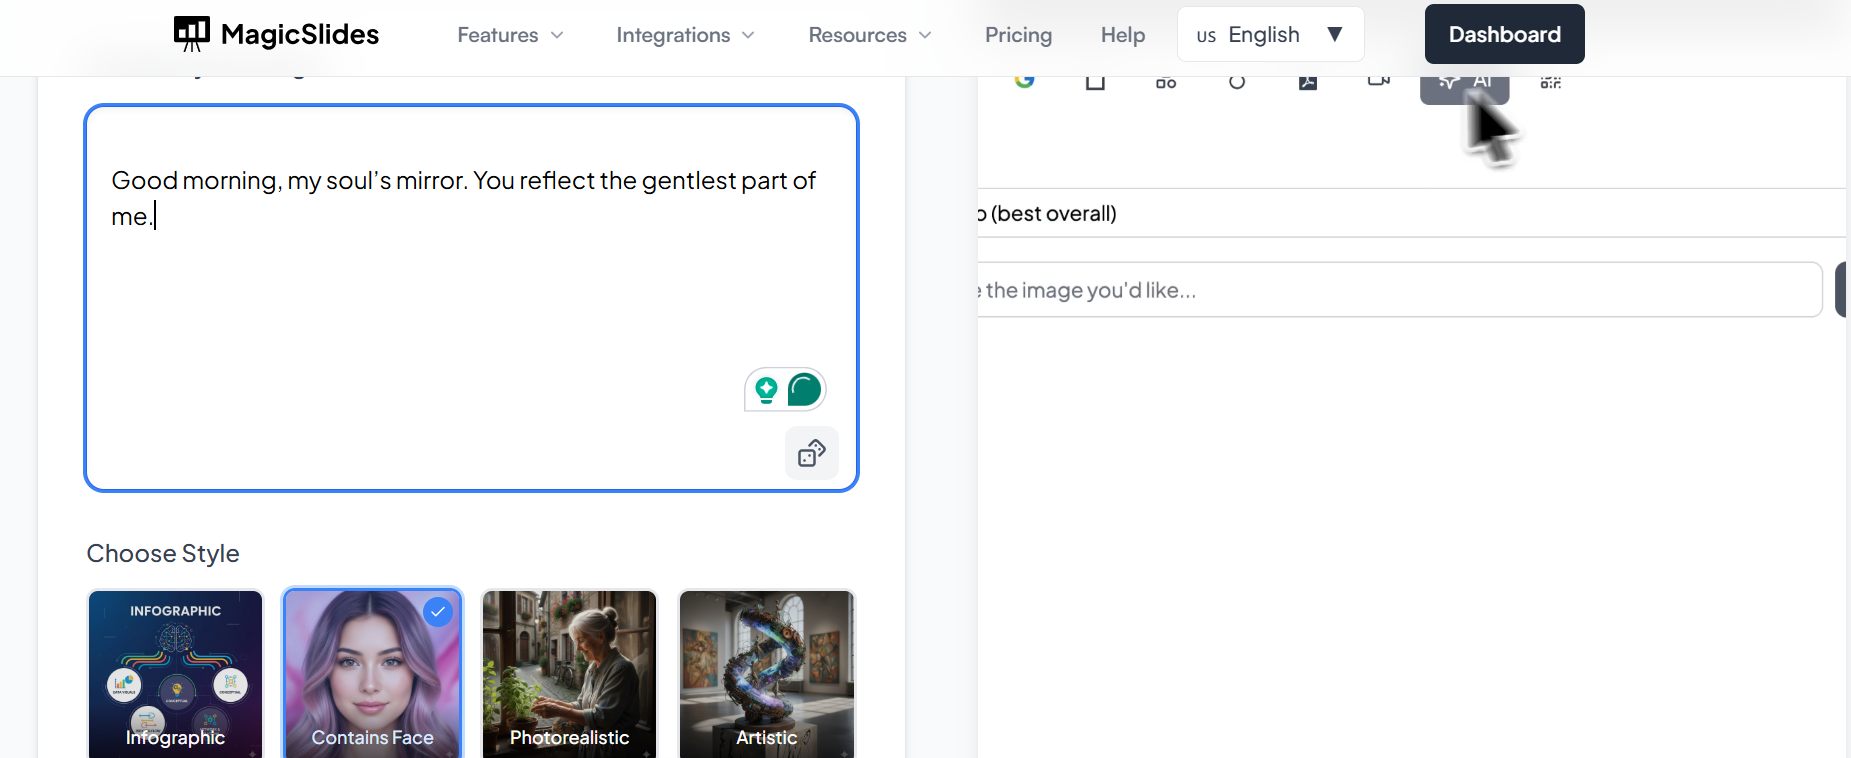The width and height of the screenshot is (1851, 758).
Task: Toggle the Contains Face style checkmark
Action: (438, 612)
